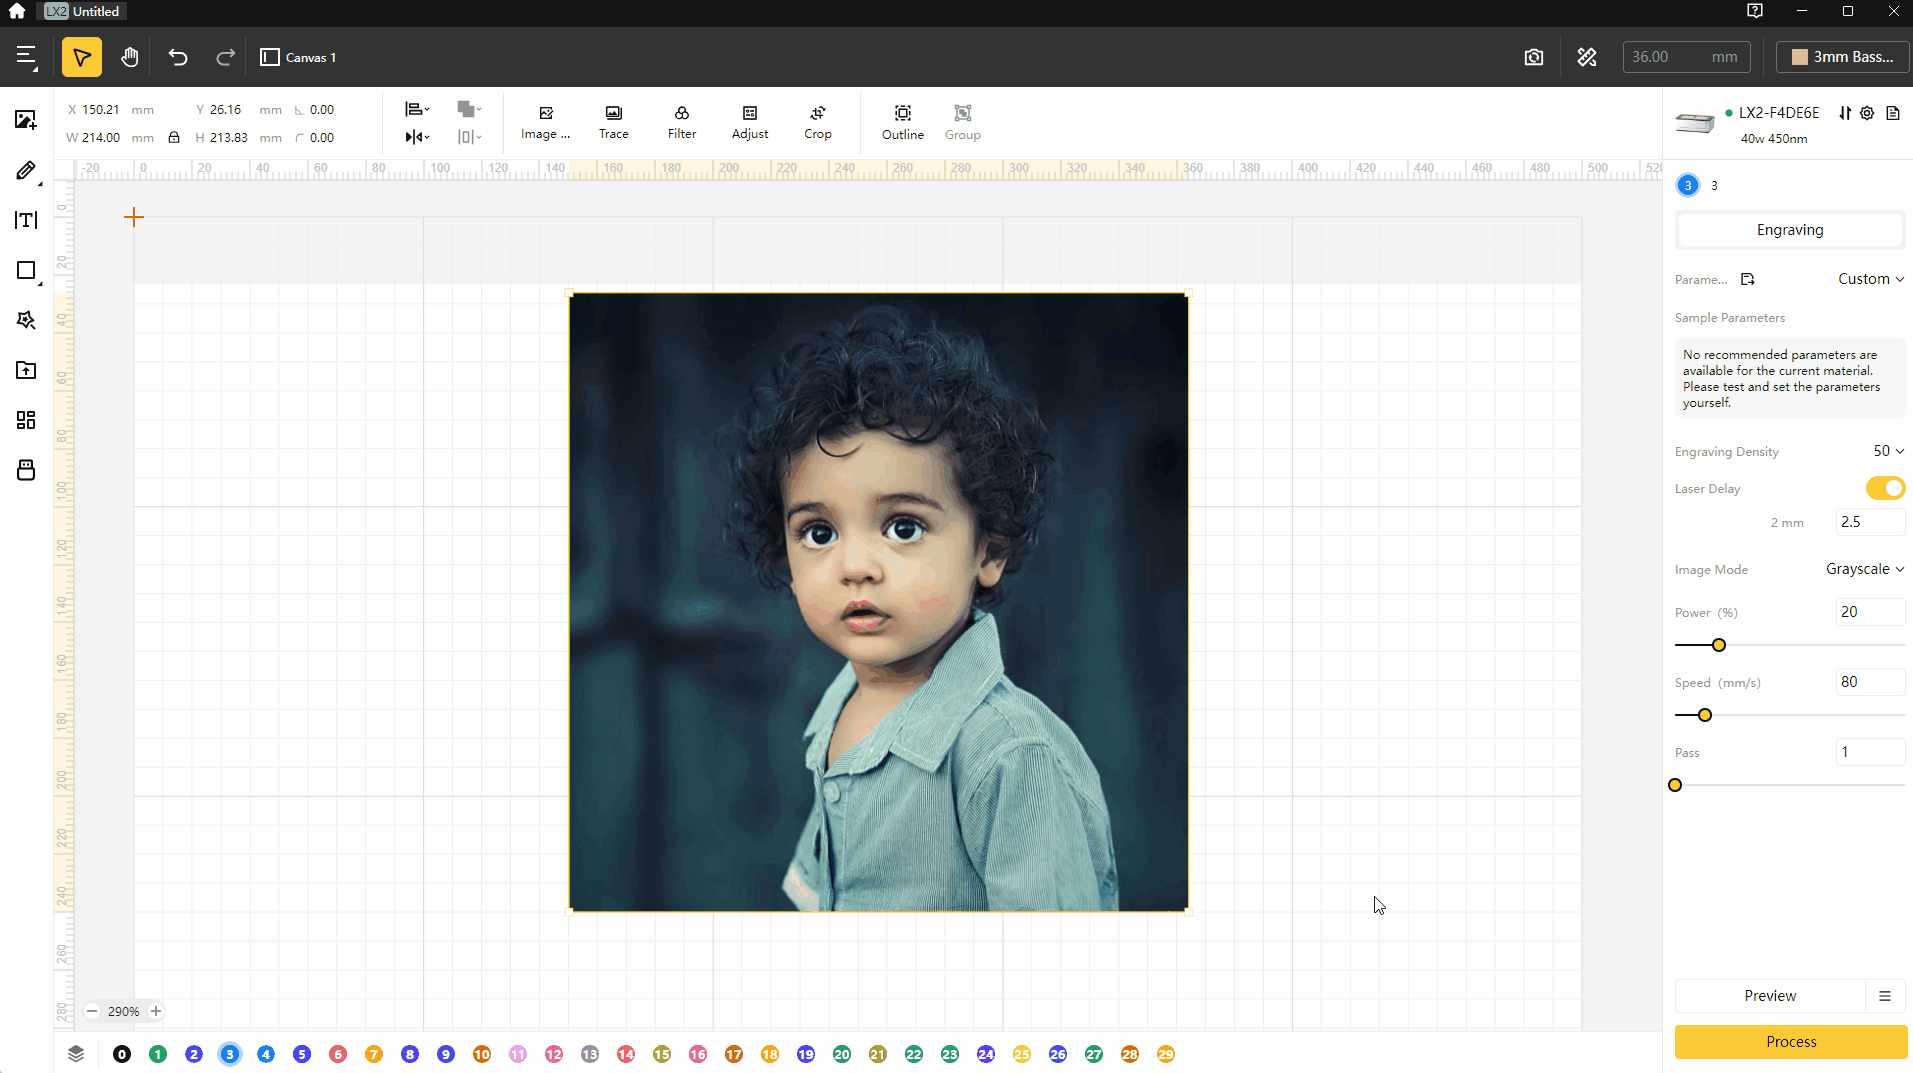Select layer color 17
This screenshot has height=1073, width=1913.
coord(734,1054)
